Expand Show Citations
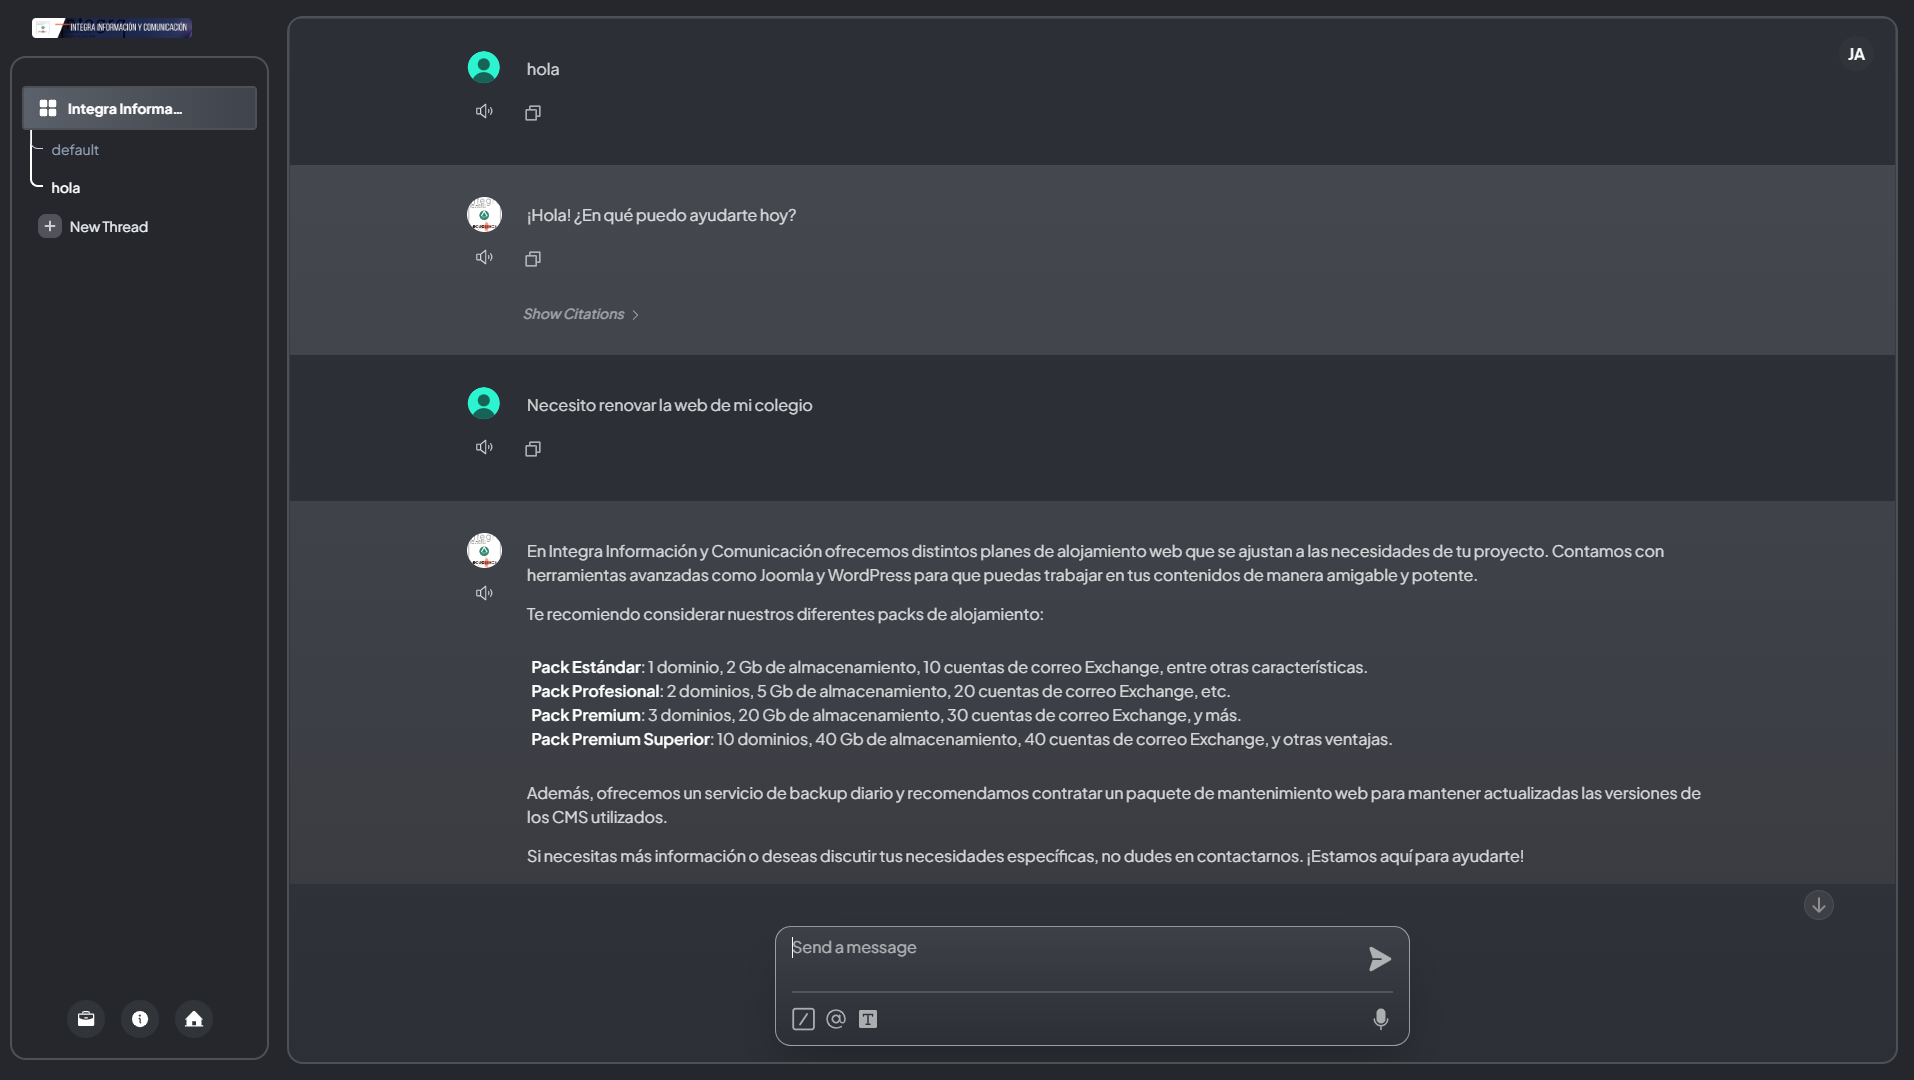This screenshot has height=1080, width=1914. coord(580,314)
